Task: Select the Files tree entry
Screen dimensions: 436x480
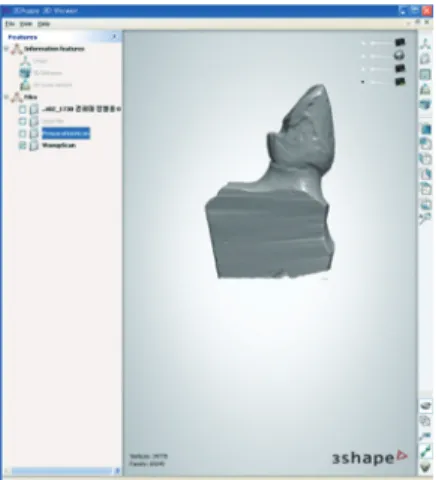Action: click(30, 97)
